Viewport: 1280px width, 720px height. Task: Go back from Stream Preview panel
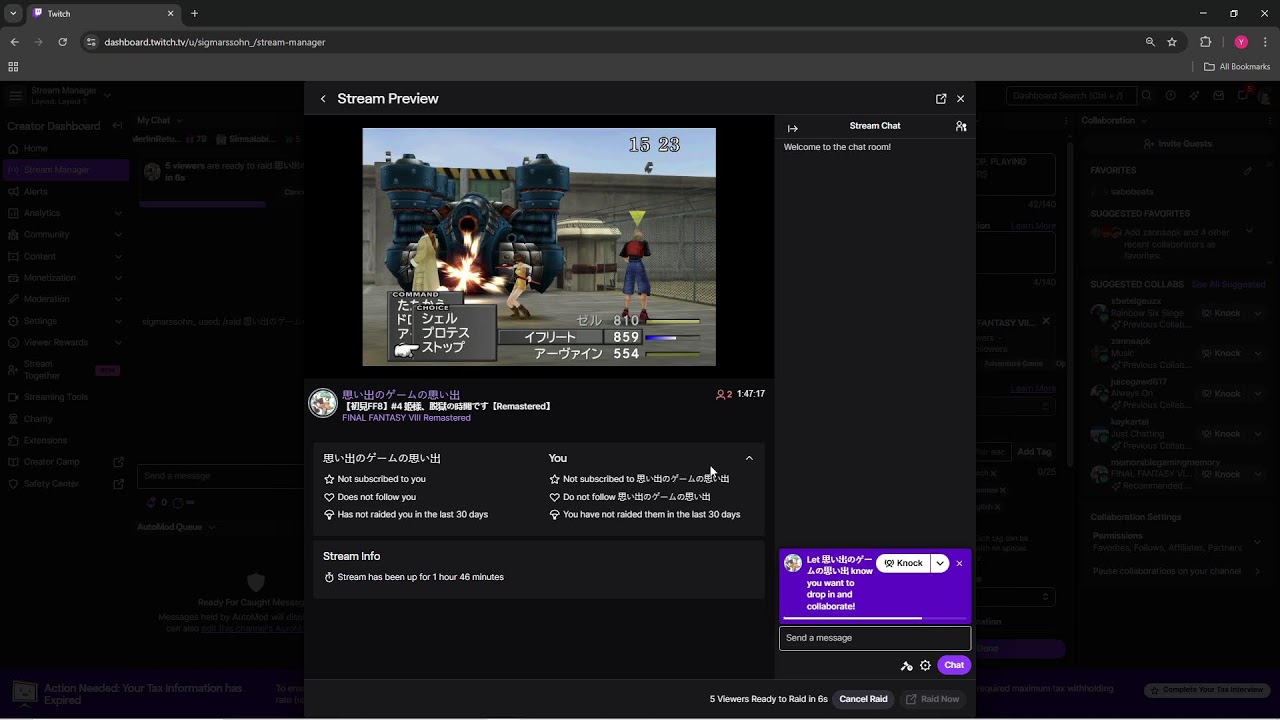coord(323,99)
